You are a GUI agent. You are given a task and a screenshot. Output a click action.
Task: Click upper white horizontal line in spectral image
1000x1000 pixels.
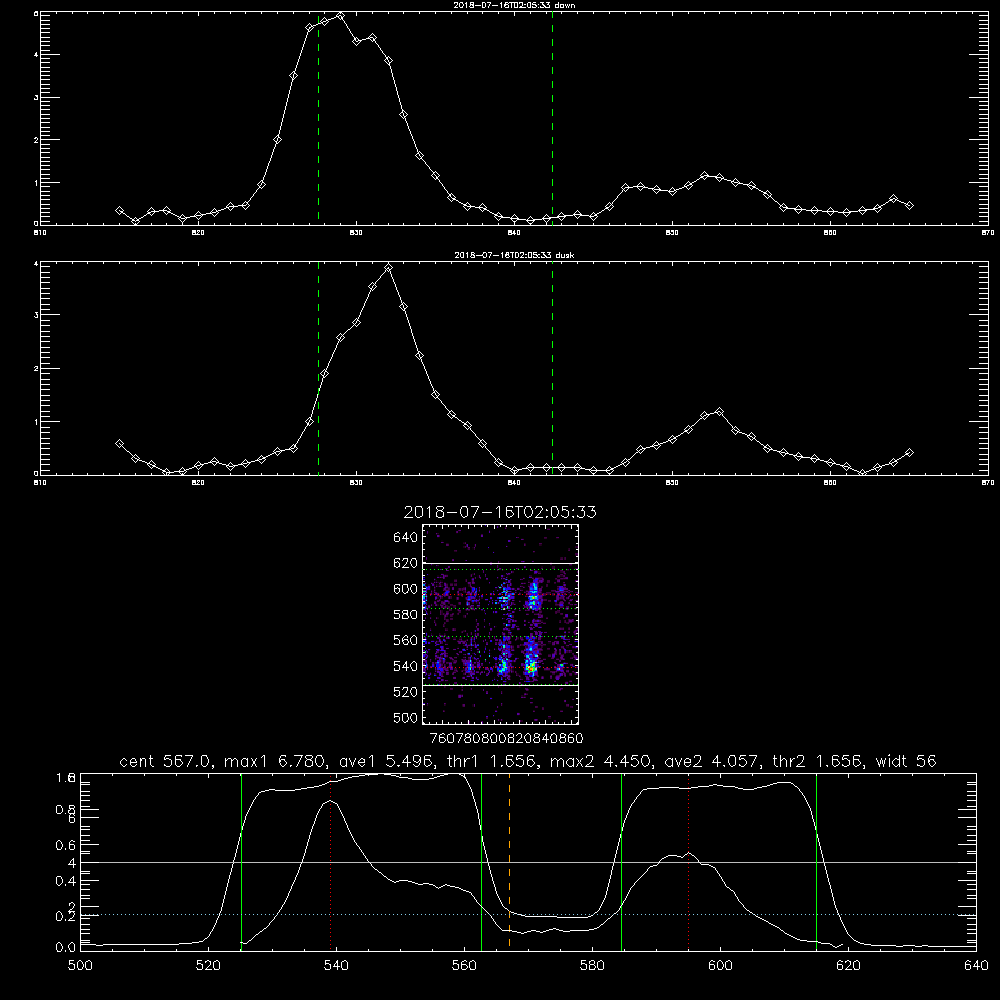point(501,563)
